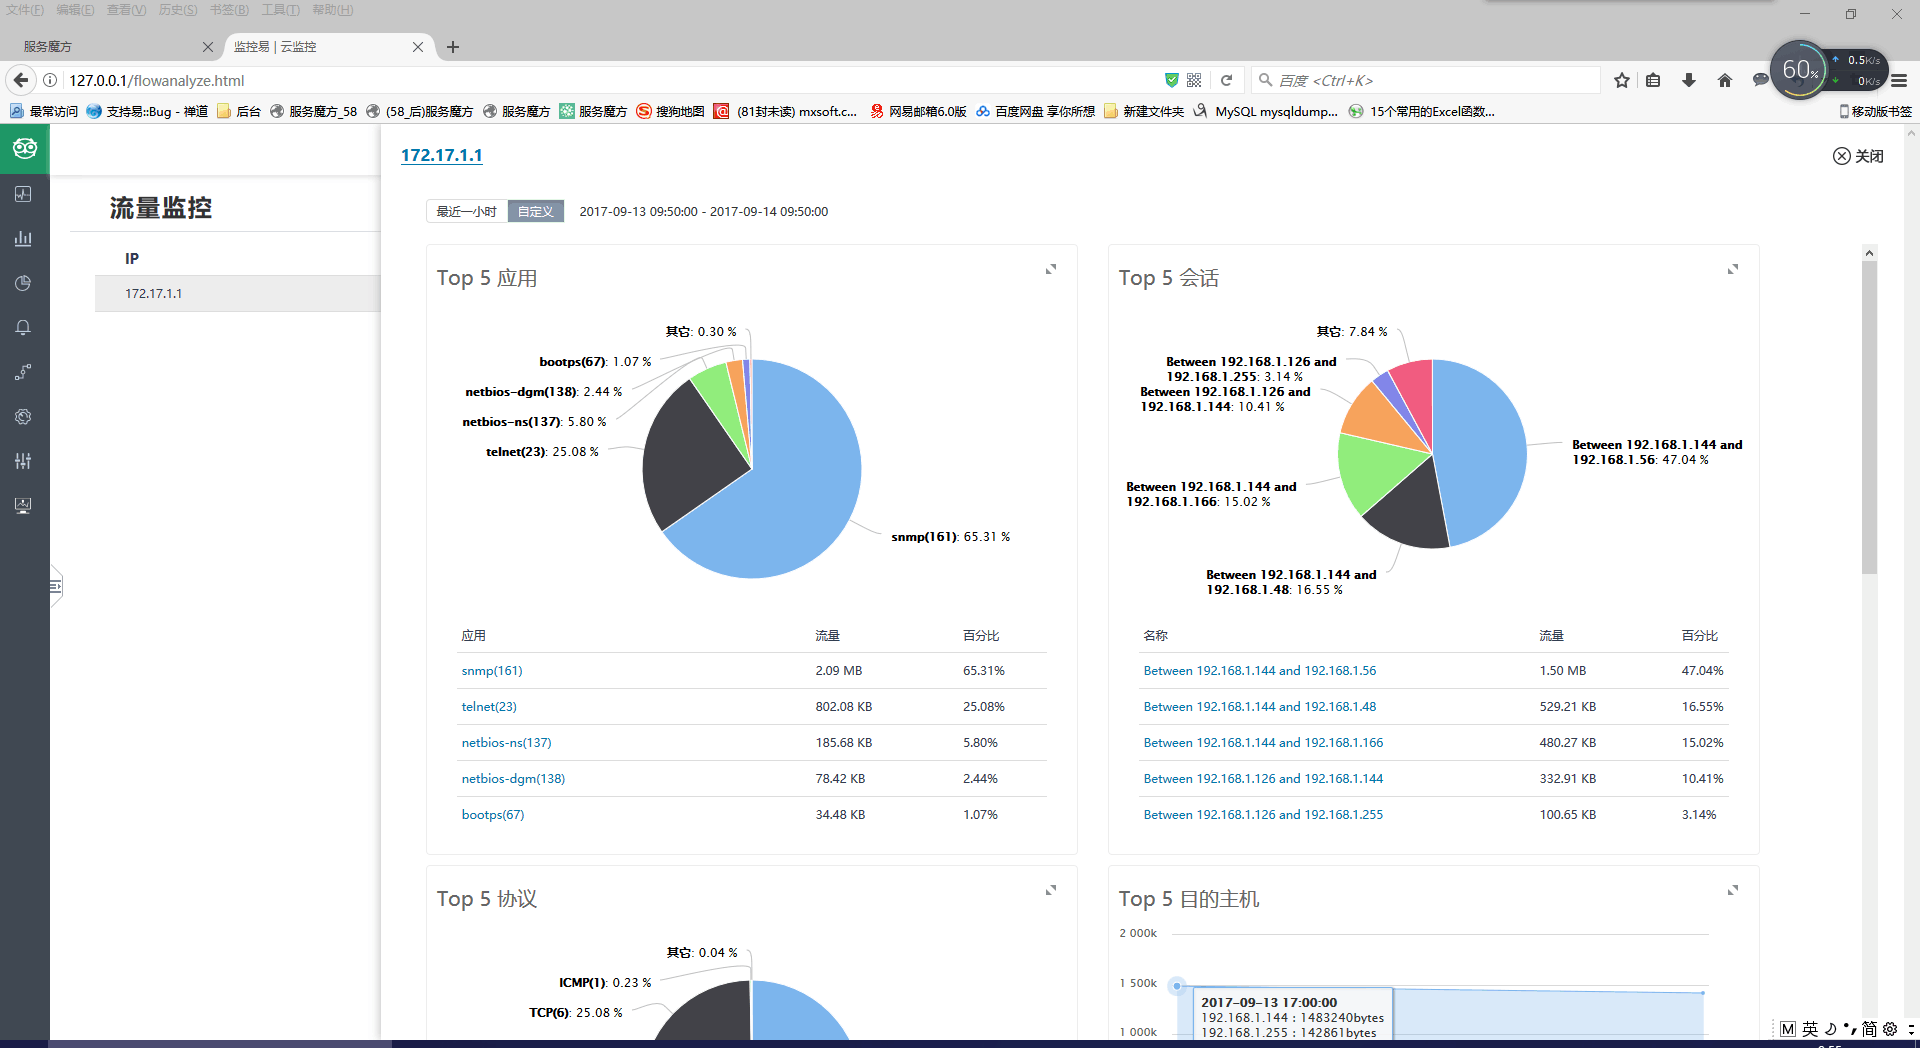Click the bookmark star icon

pyautogui.click(x=1622, y=80)
